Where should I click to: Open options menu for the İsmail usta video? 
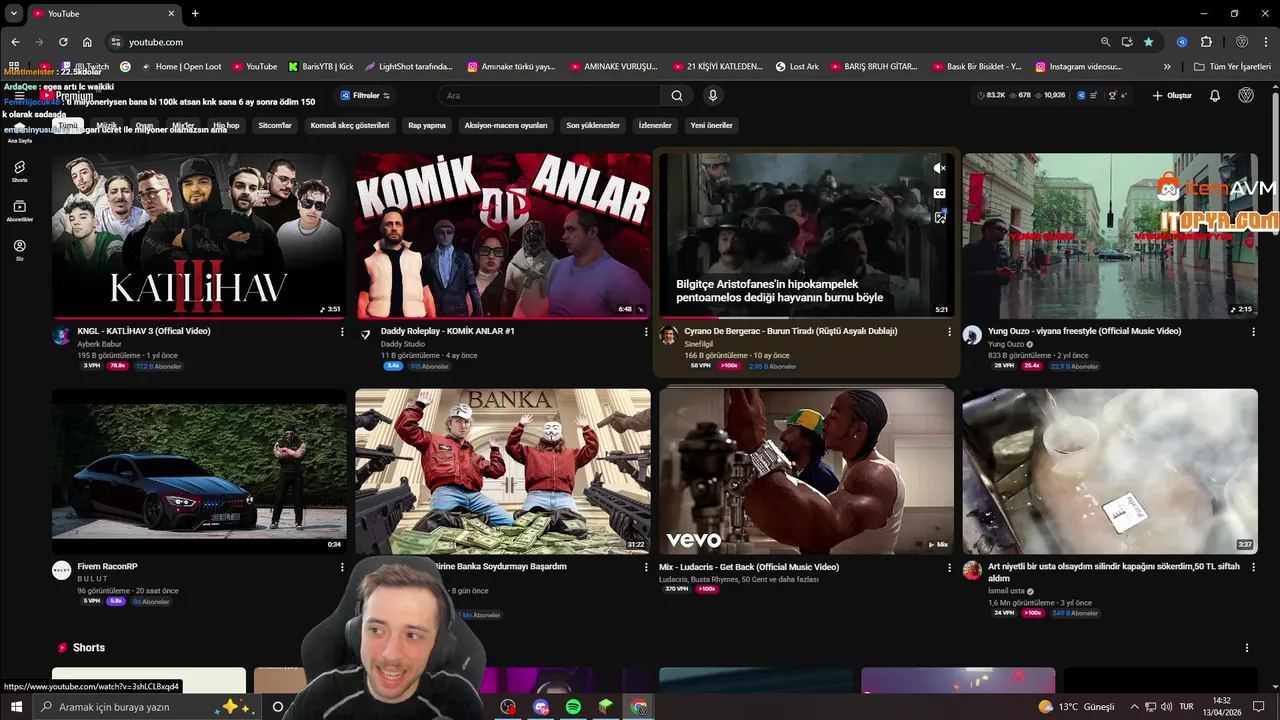1253,567
